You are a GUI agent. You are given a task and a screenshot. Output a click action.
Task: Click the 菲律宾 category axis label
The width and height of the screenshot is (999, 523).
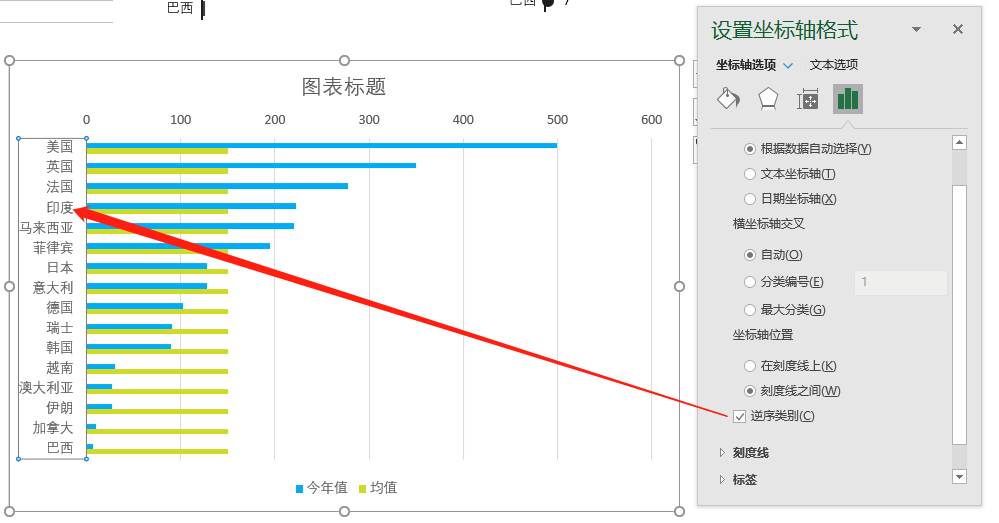53,247
